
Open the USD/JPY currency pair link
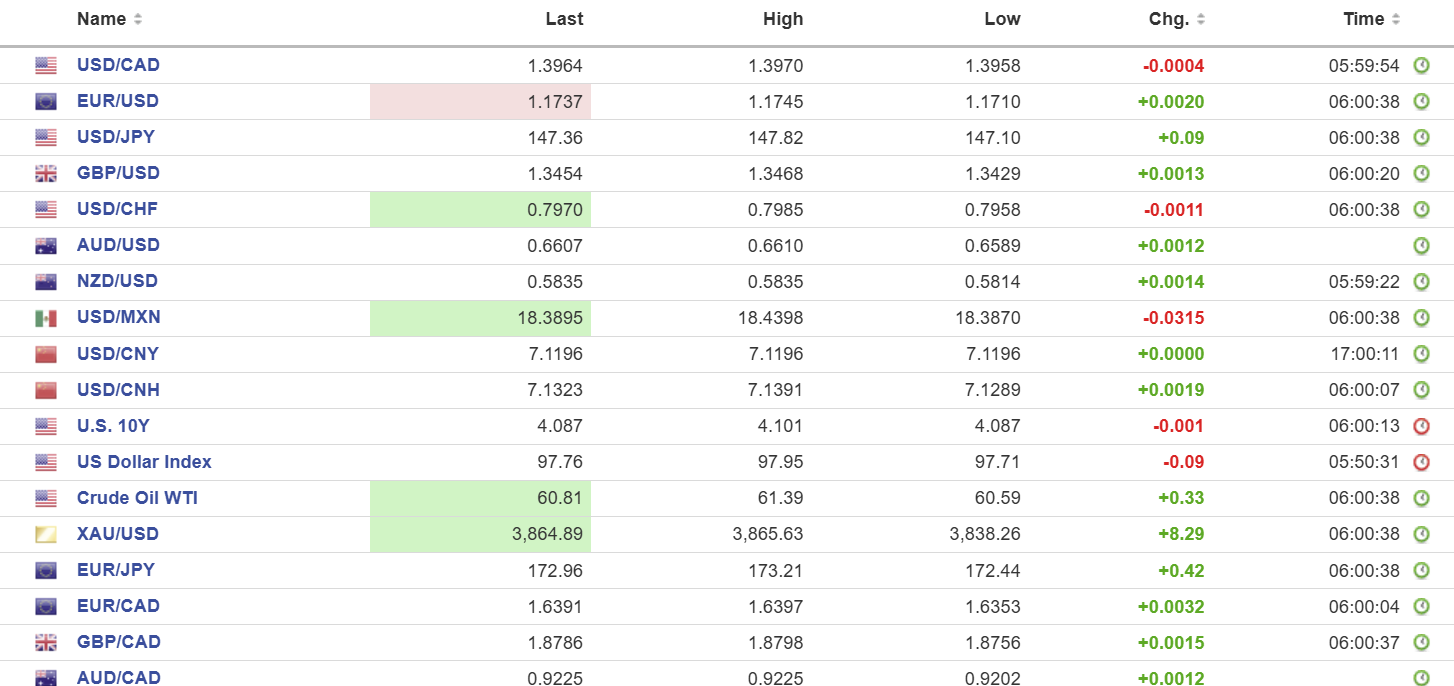116,137
